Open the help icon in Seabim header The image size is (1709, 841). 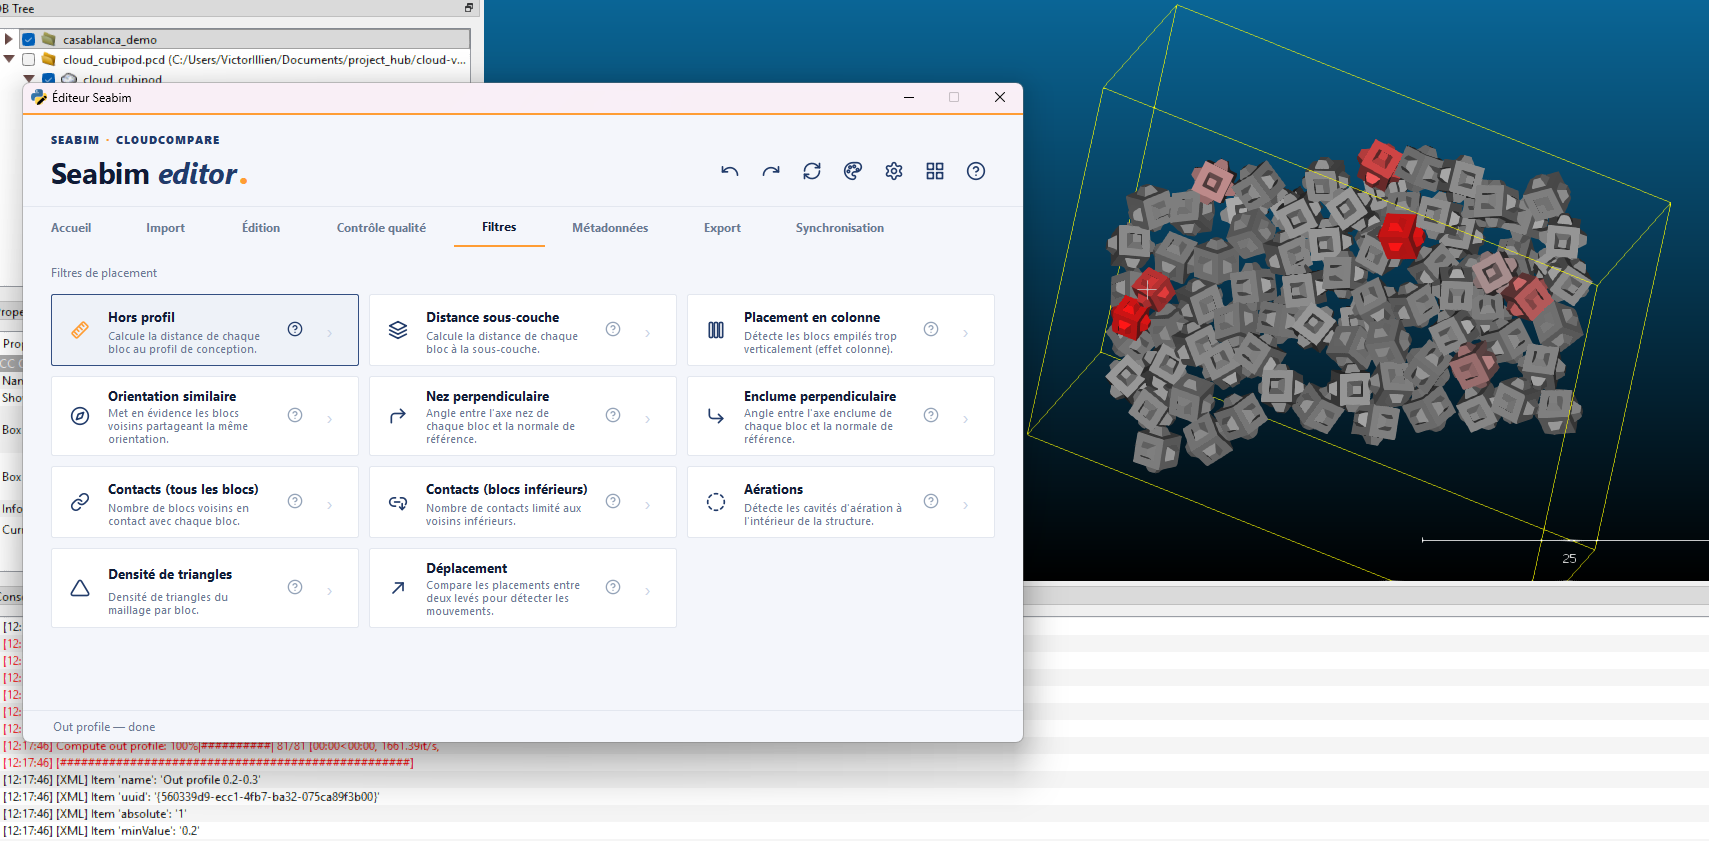(x=976, y=171)
